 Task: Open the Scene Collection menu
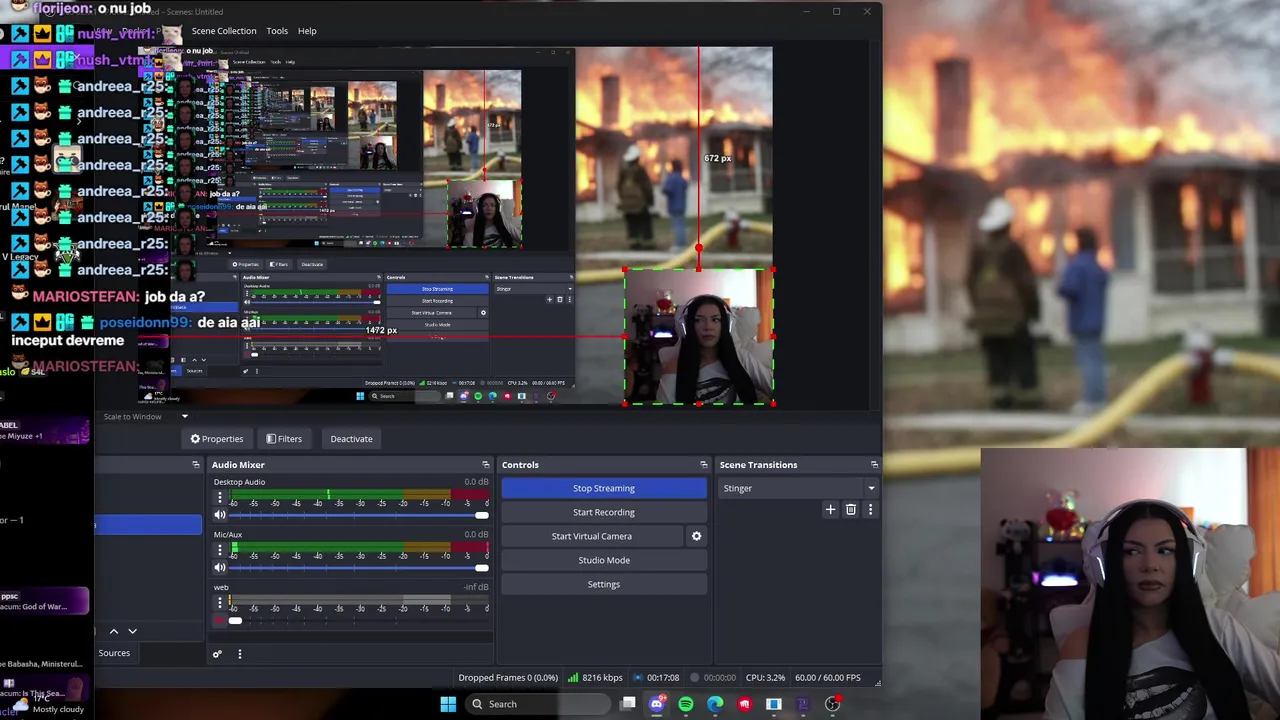(x=224, y=31)
